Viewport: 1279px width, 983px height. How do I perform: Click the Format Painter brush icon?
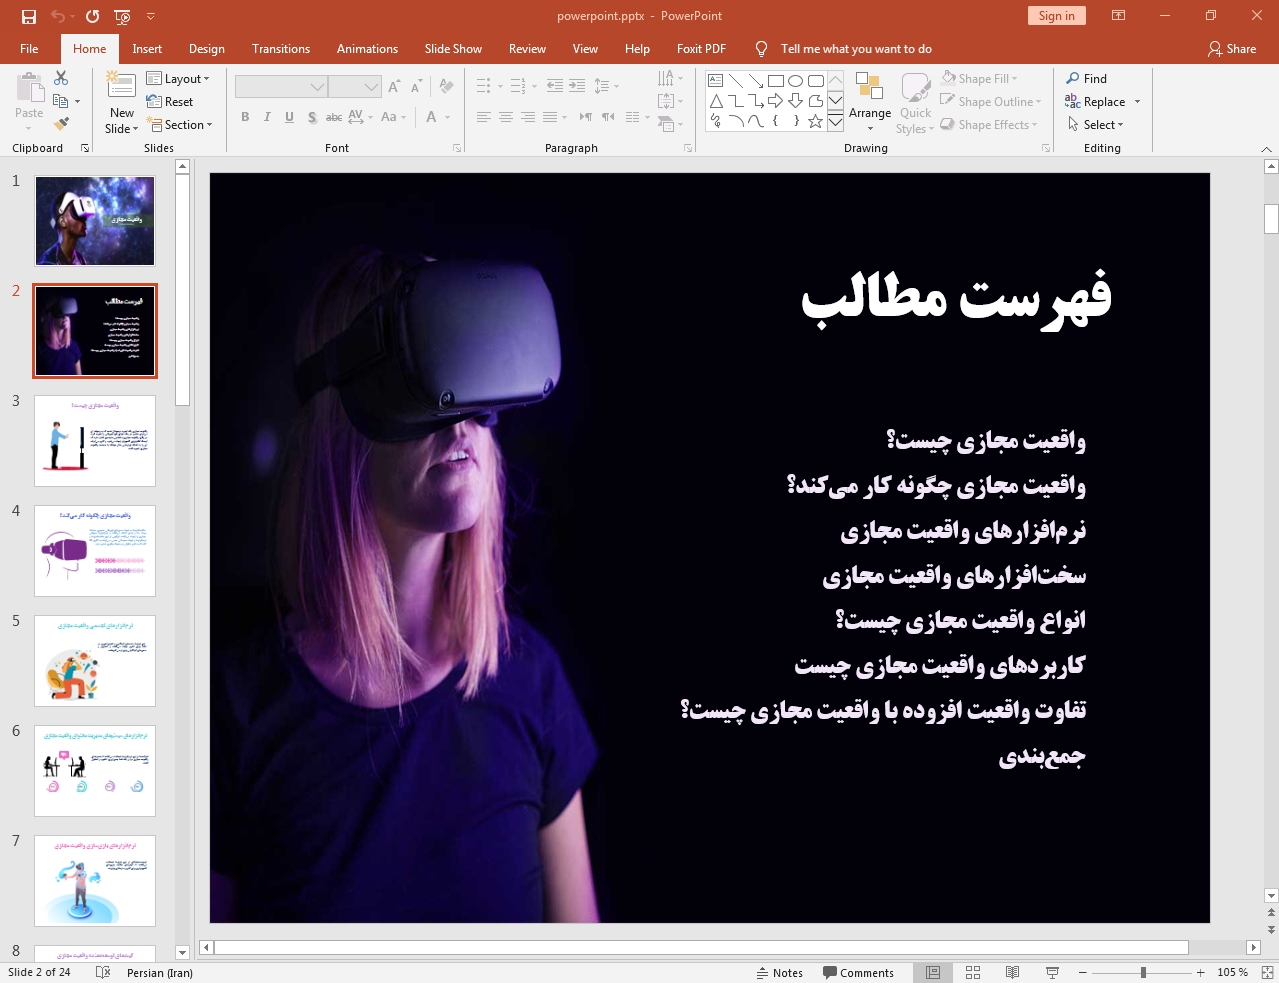click(x=61, y=124)
